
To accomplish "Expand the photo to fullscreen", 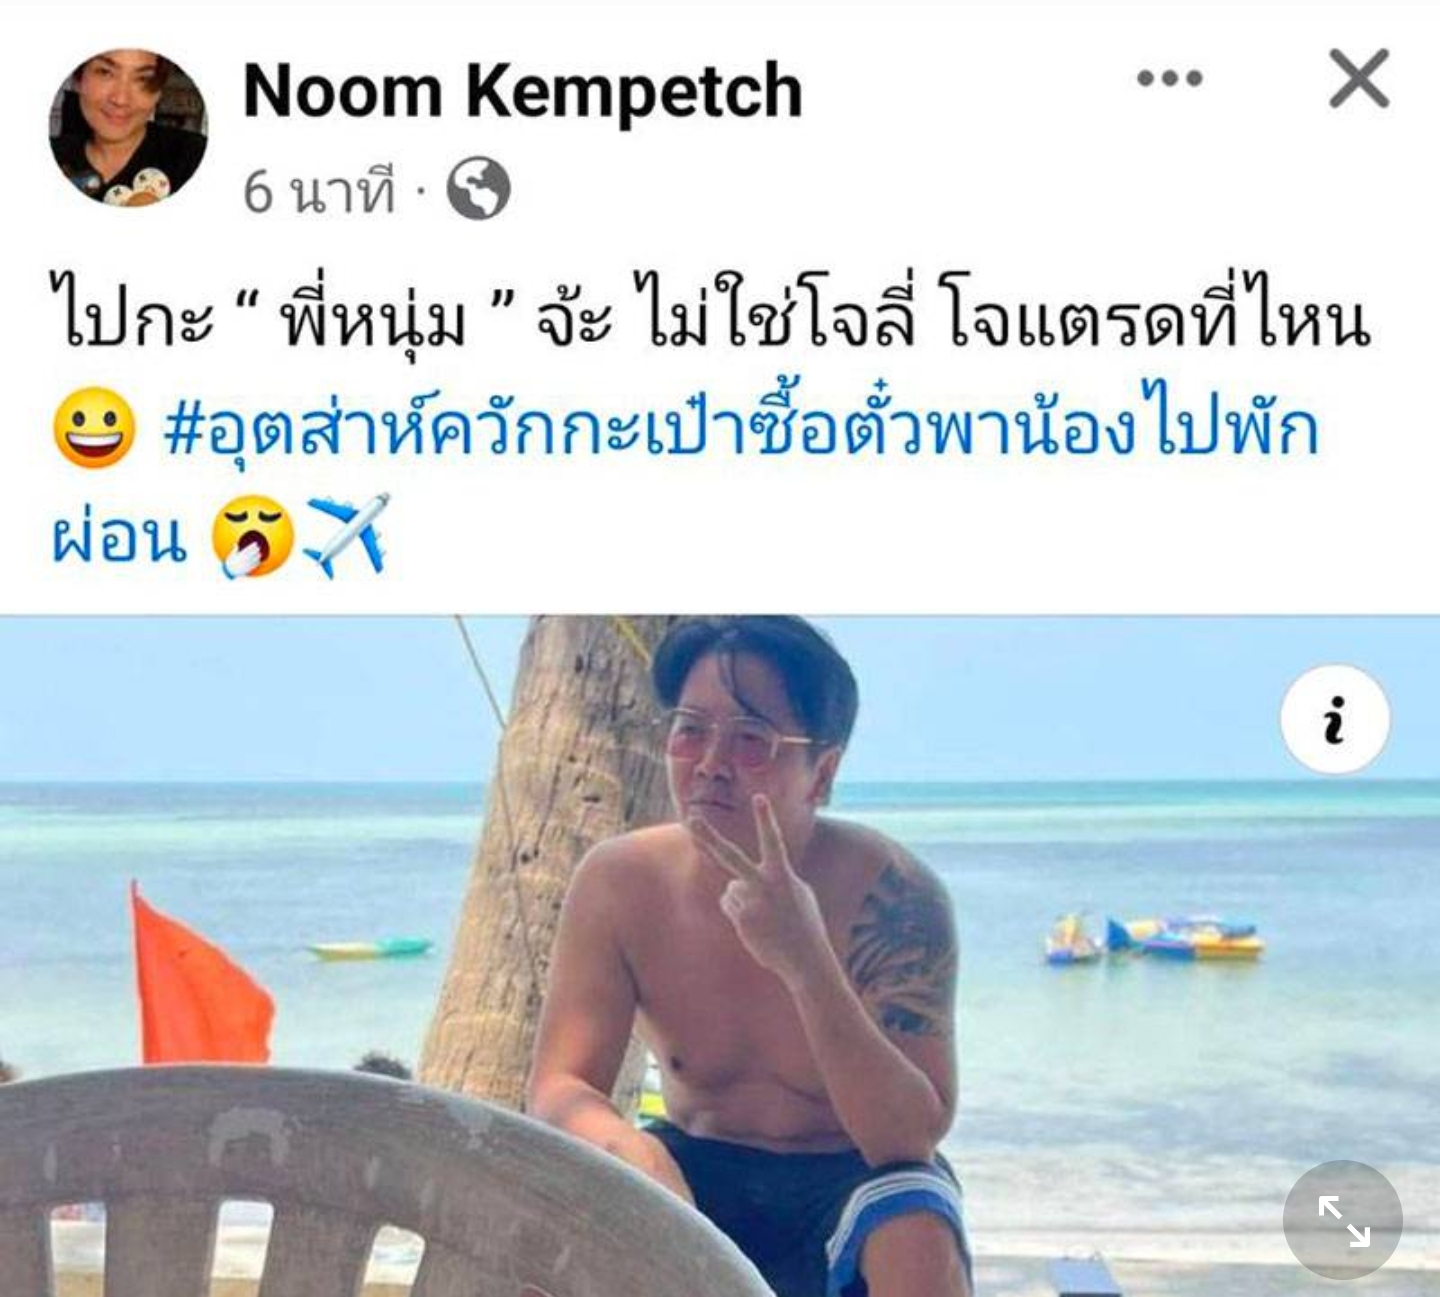I will pyautogui.click(x=1343, y=1220).
